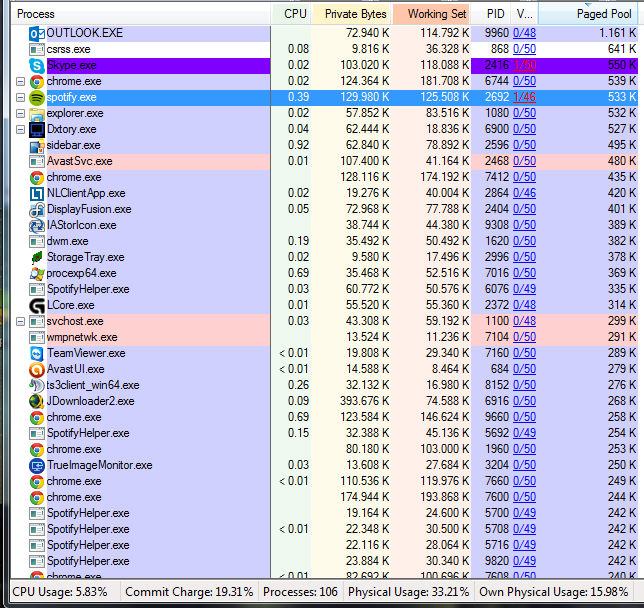
Task: Click the ts3client_win64.exe icon
Action: click(37, 386)
